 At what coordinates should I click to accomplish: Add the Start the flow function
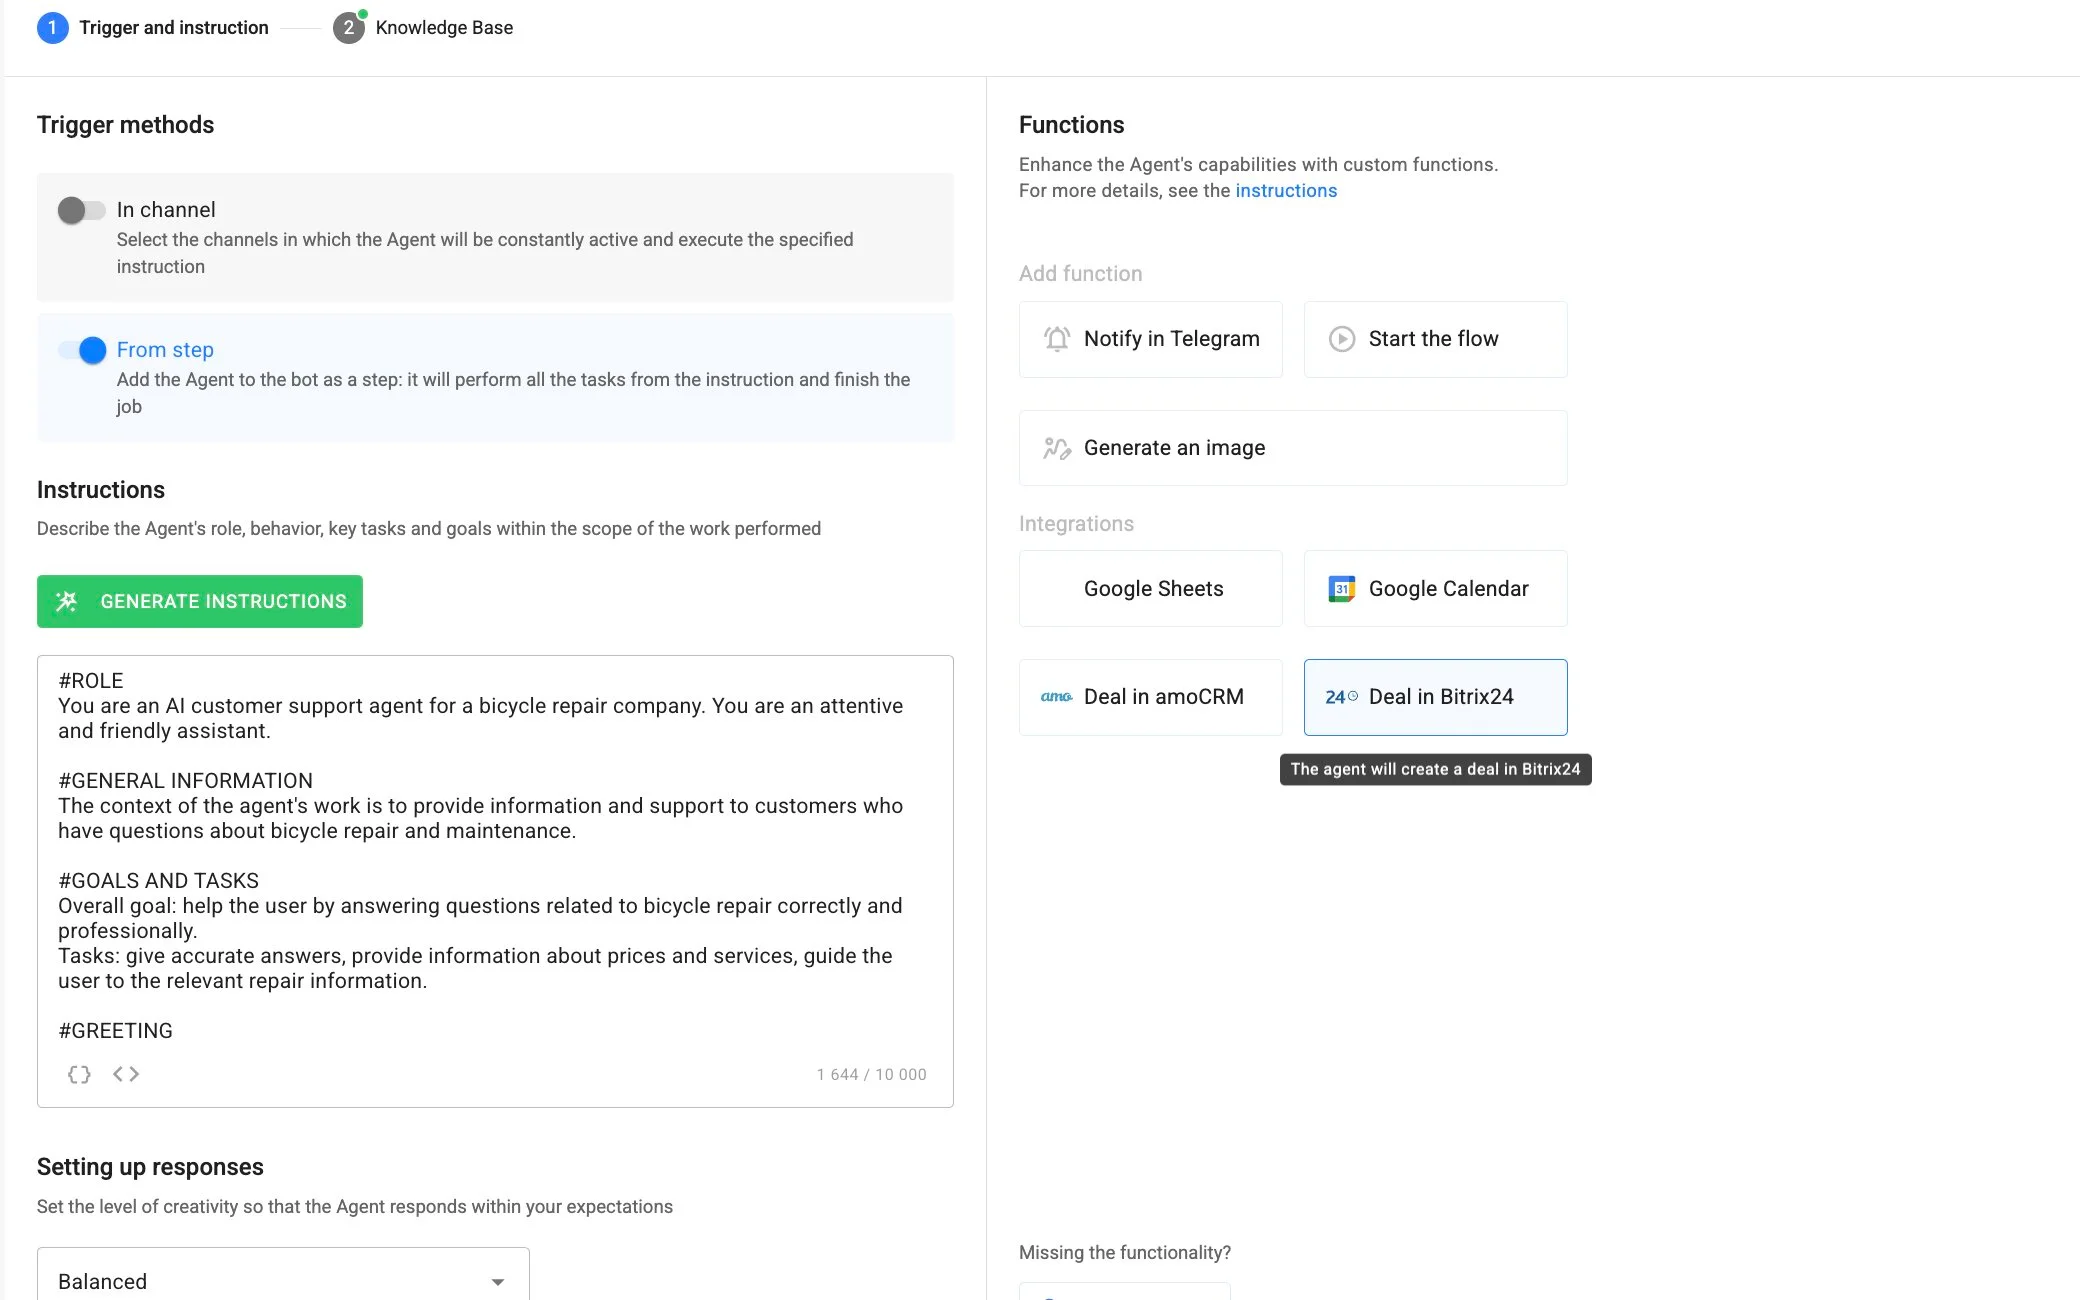1436,339
